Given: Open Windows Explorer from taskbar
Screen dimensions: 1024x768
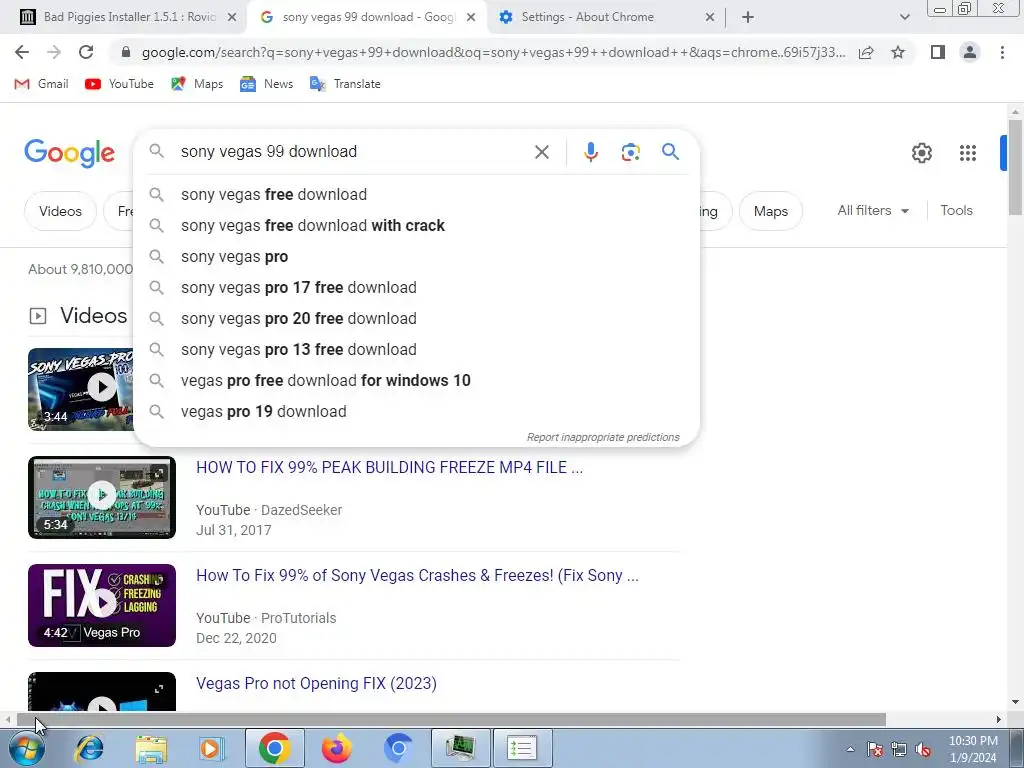Looking at the screenshot, I should coord(151,748).
